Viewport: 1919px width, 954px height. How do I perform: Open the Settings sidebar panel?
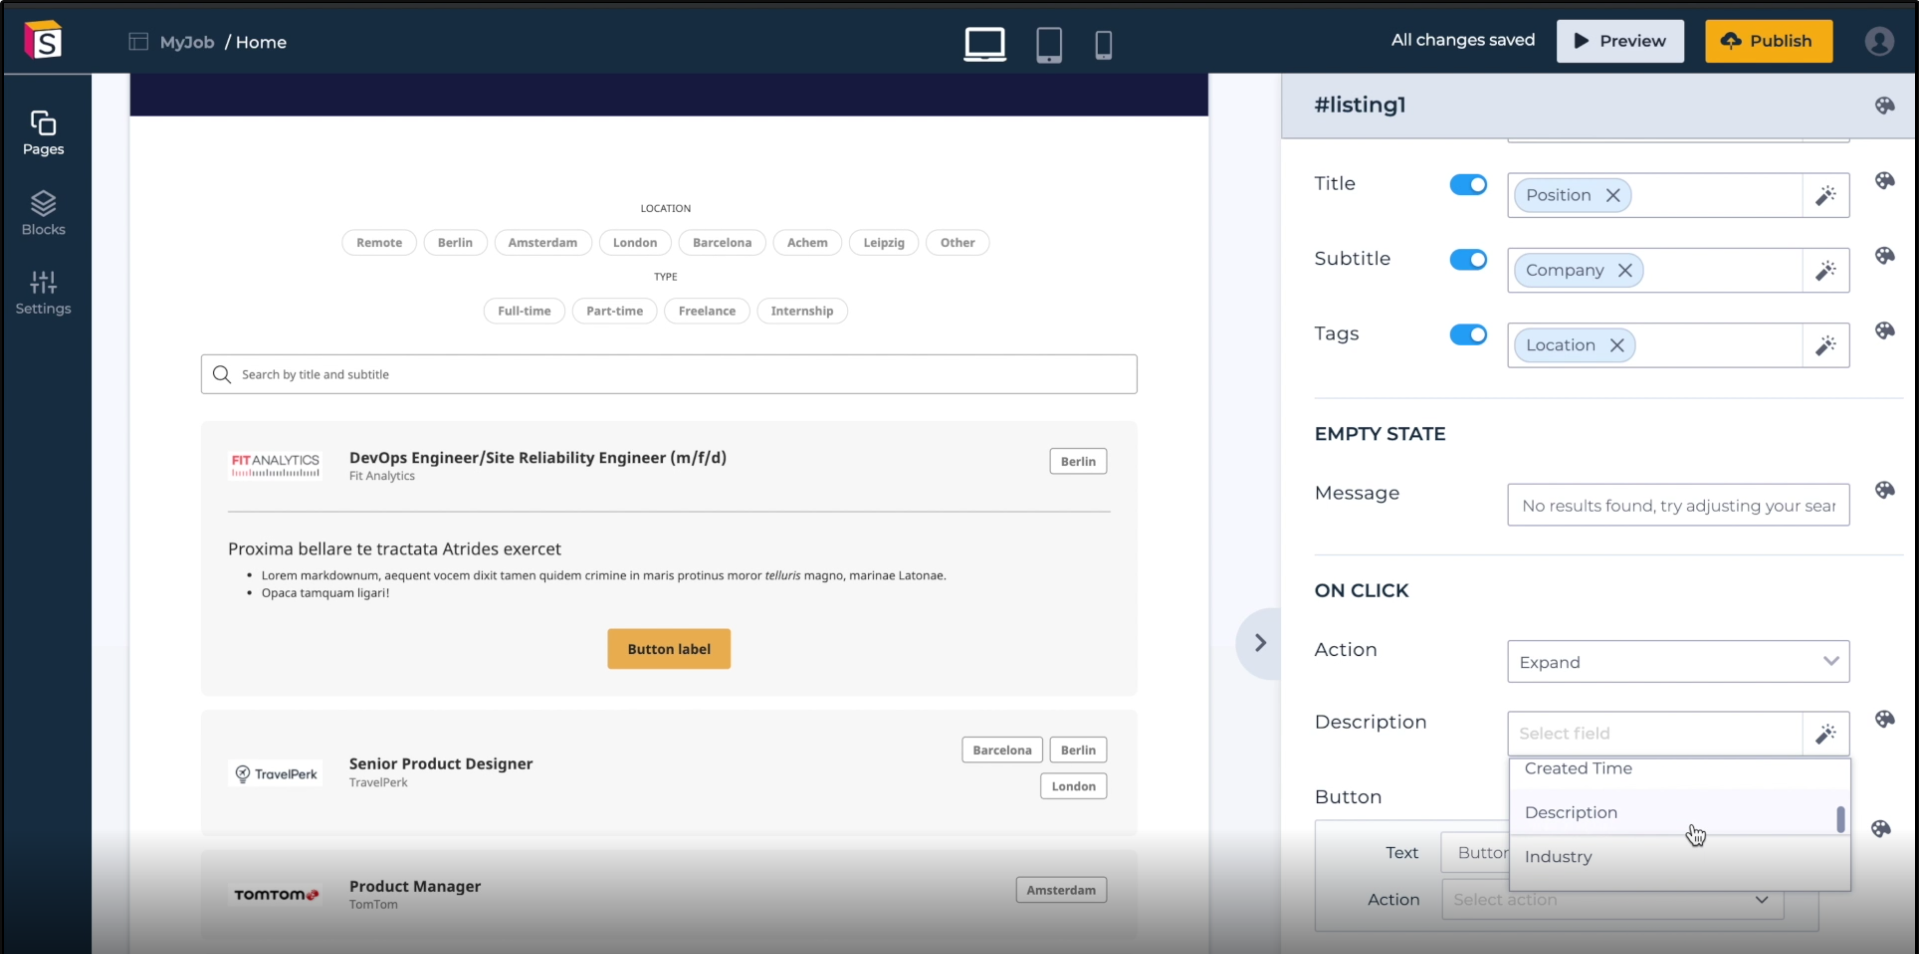tap(43, 292)
